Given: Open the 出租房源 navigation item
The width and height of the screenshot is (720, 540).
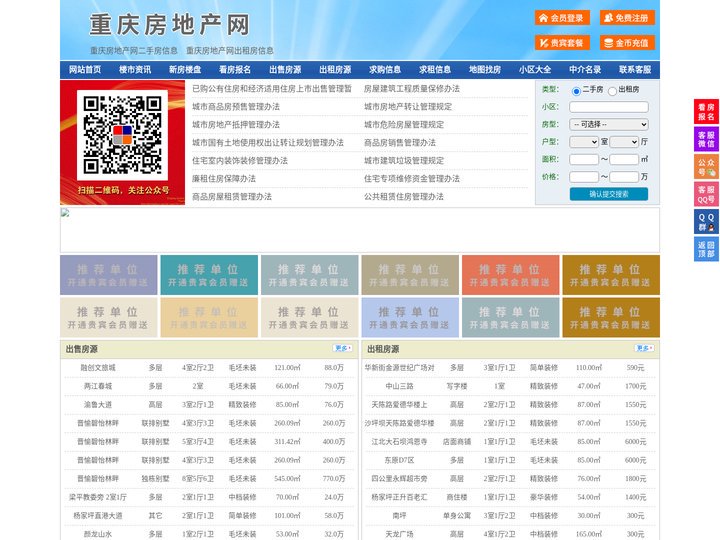Looking at the screenshot, I should point(335,70).
